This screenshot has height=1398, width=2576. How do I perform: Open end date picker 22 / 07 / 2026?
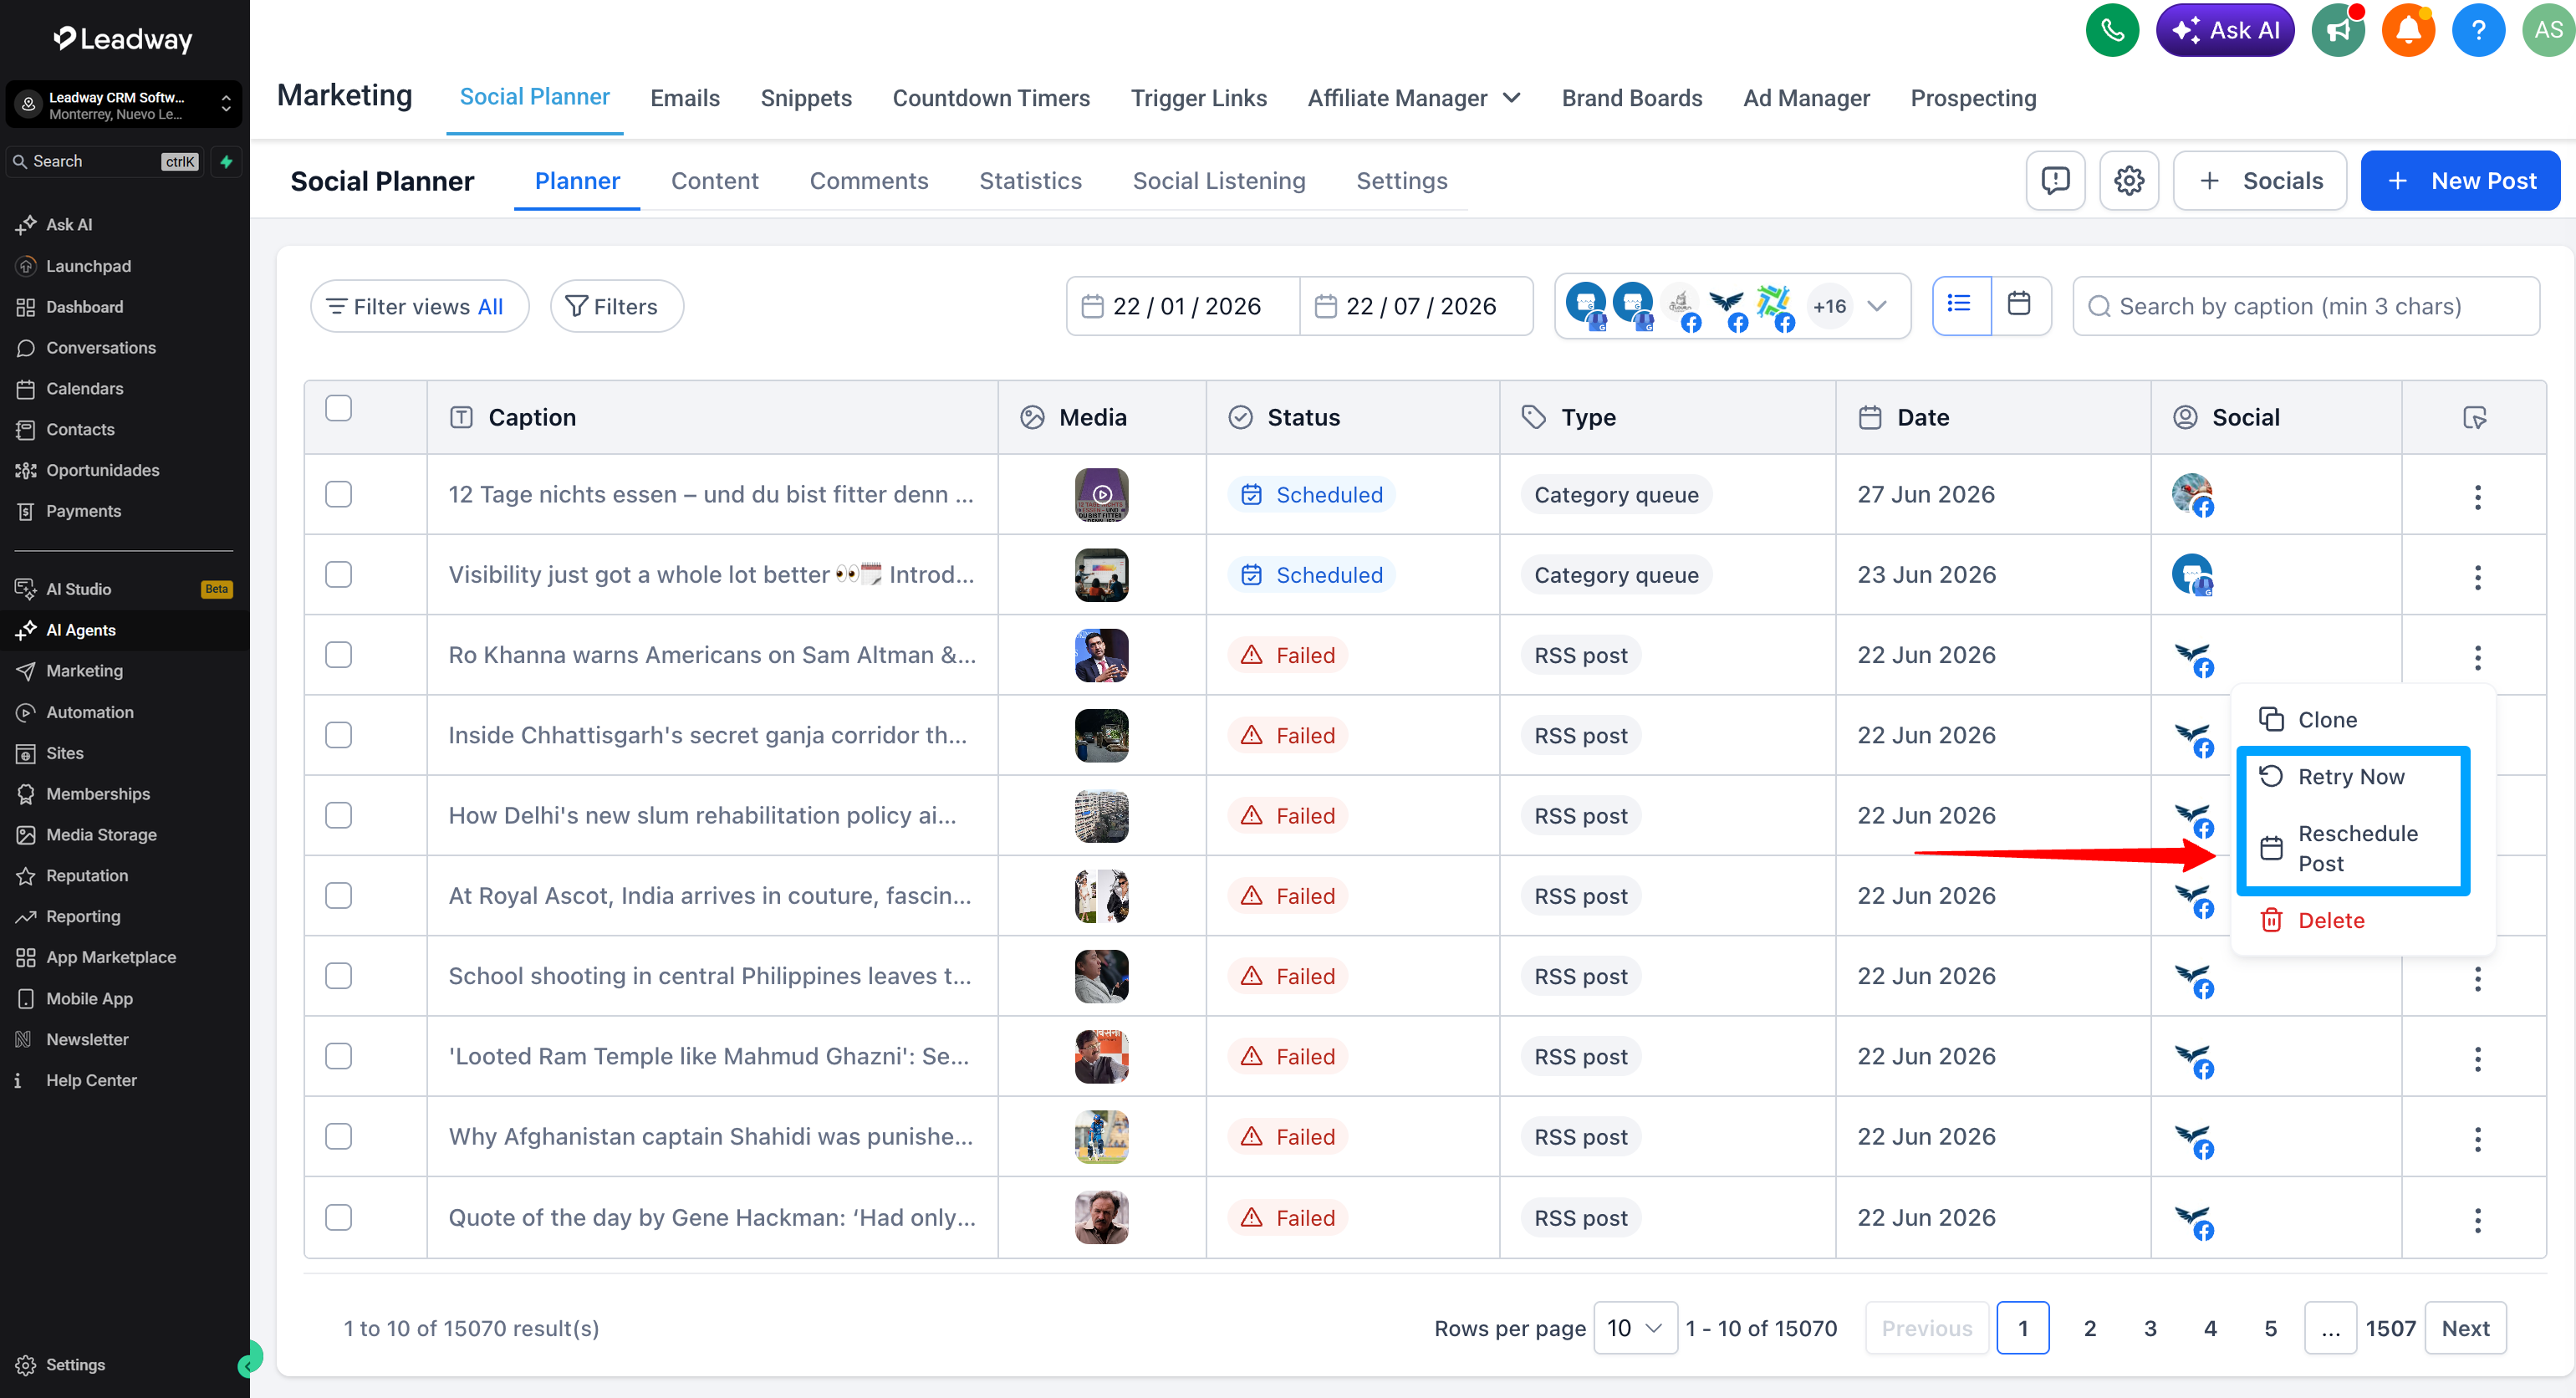[x=1417, y=306]
